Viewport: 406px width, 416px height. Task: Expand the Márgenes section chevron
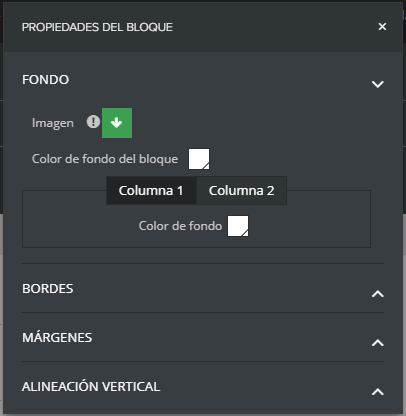pos(378,343)
